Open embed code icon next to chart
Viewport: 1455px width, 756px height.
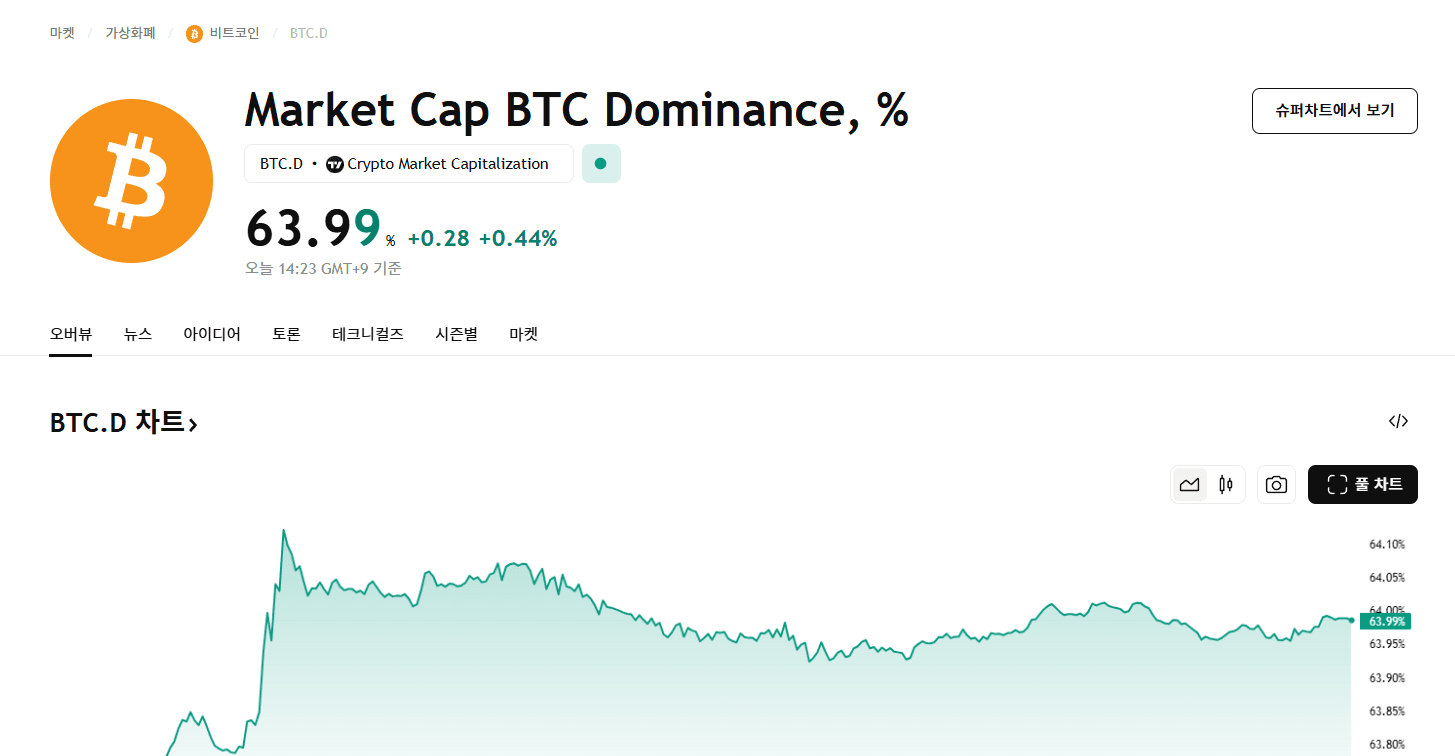coord(1398,421)
